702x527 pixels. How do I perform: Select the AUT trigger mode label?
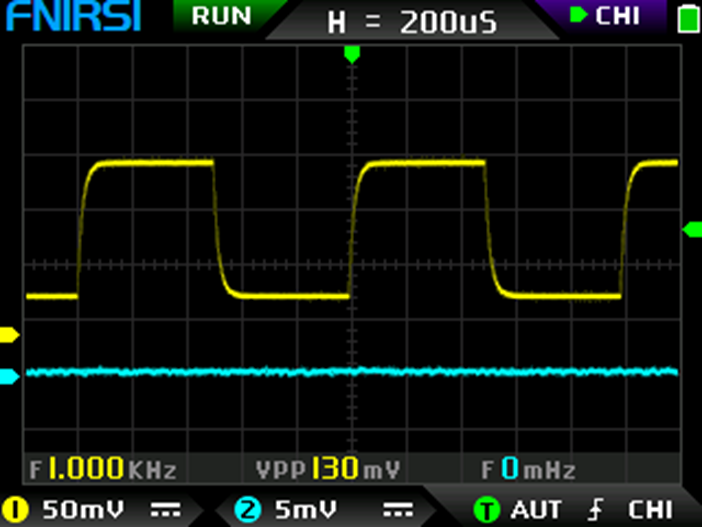coord(535,510)
